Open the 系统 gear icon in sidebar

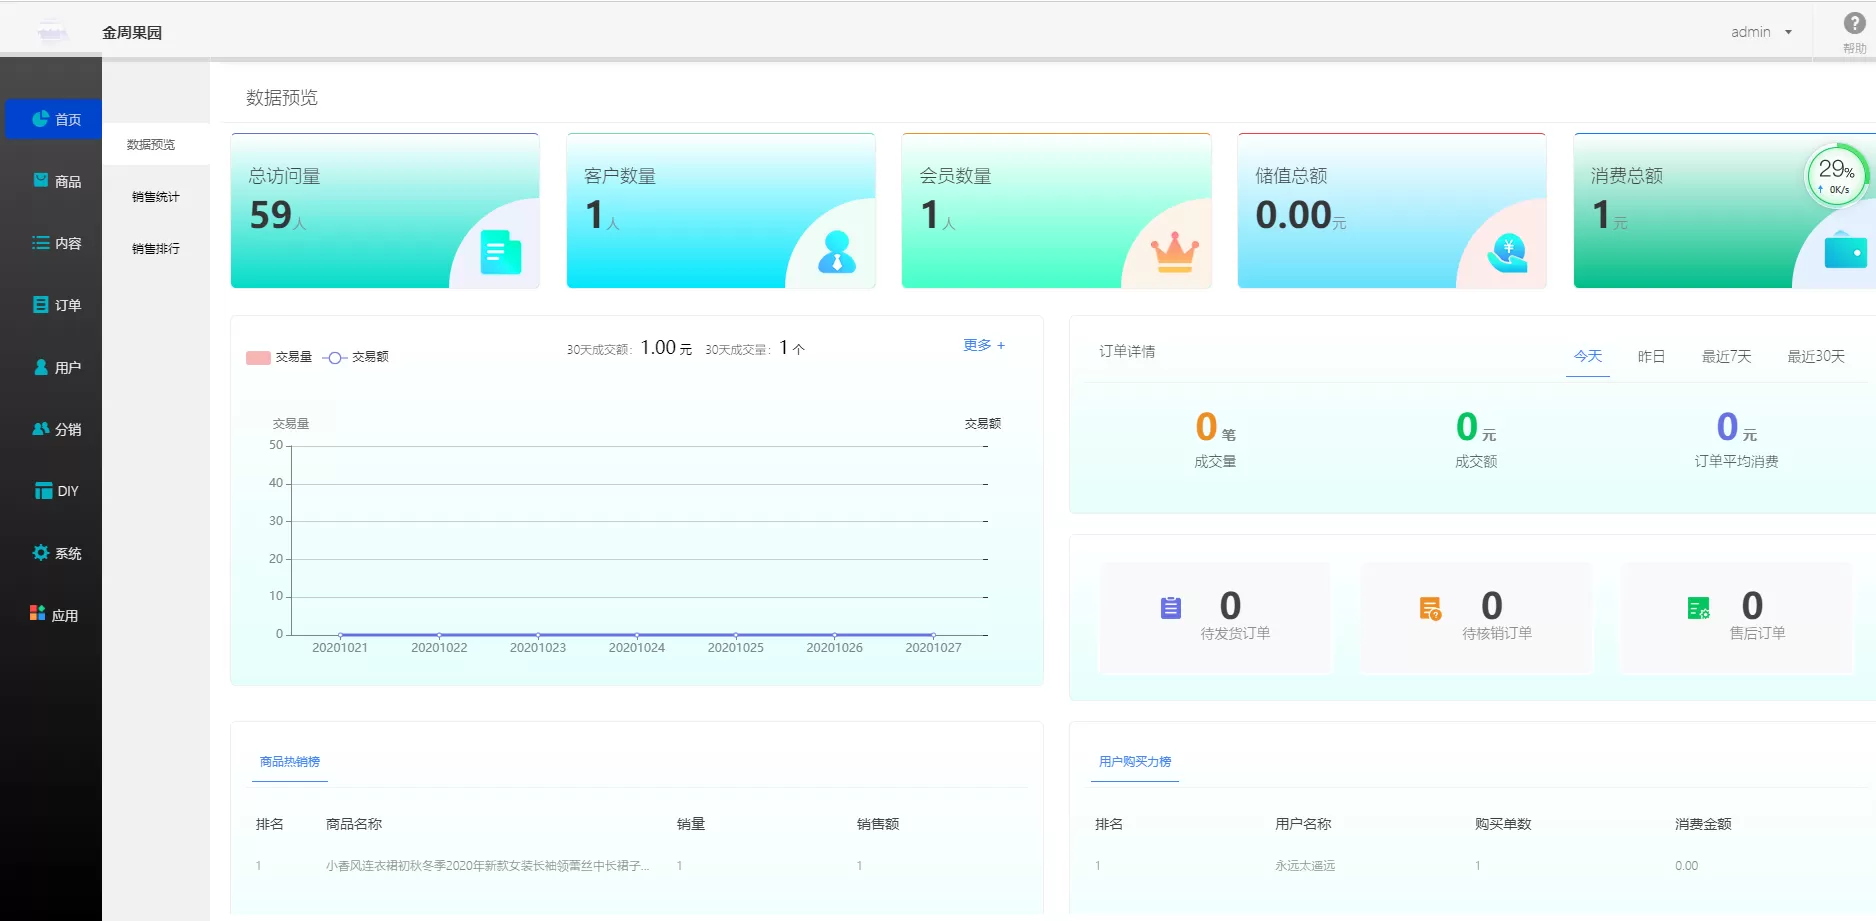click(x=40, y=553)
